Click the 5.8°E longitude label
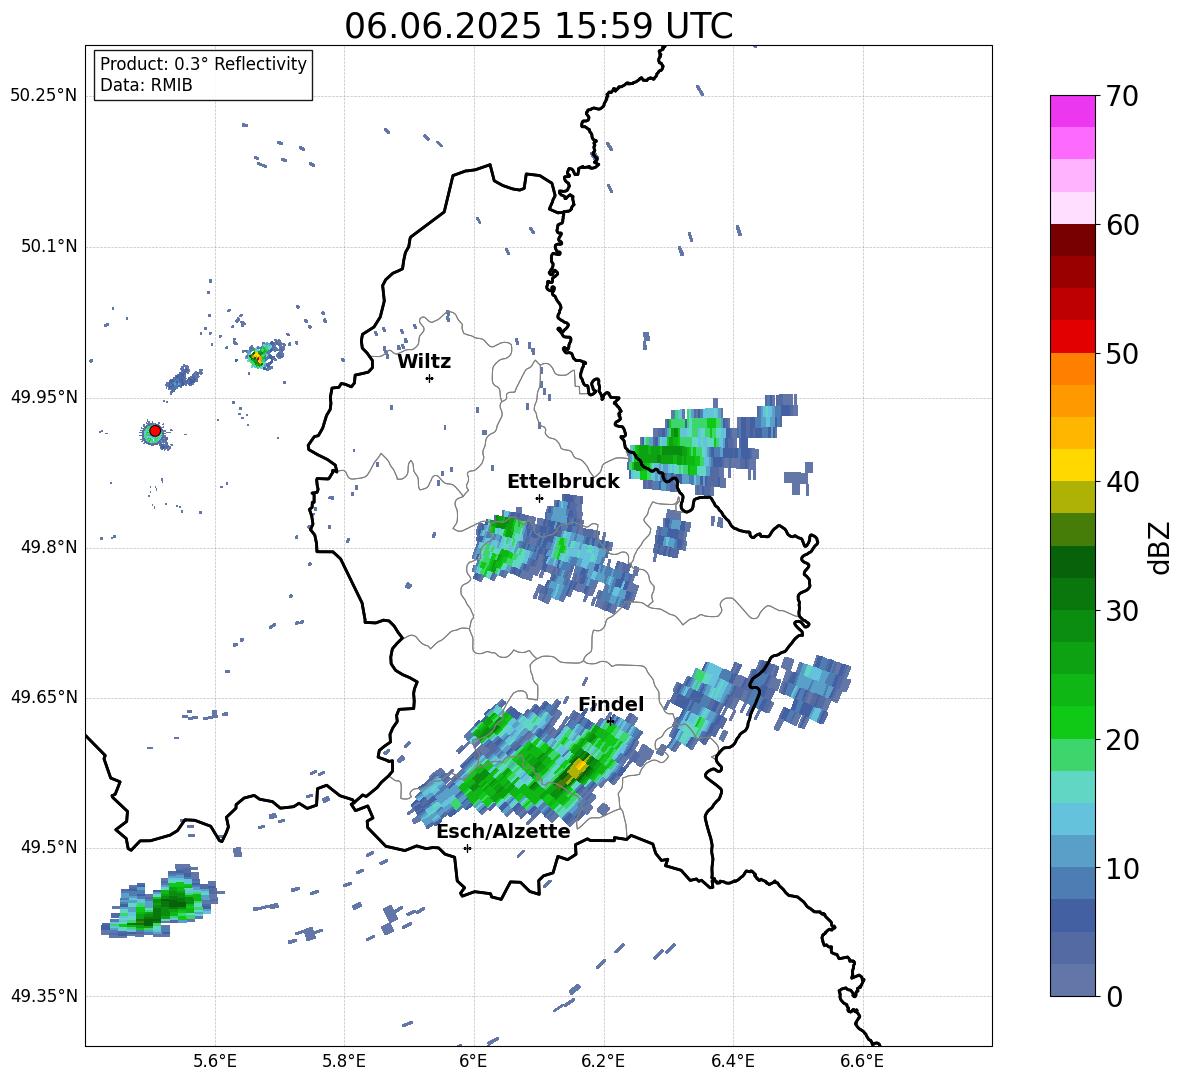This screenshot has width=1184, height=1081. pos(344,1061)
